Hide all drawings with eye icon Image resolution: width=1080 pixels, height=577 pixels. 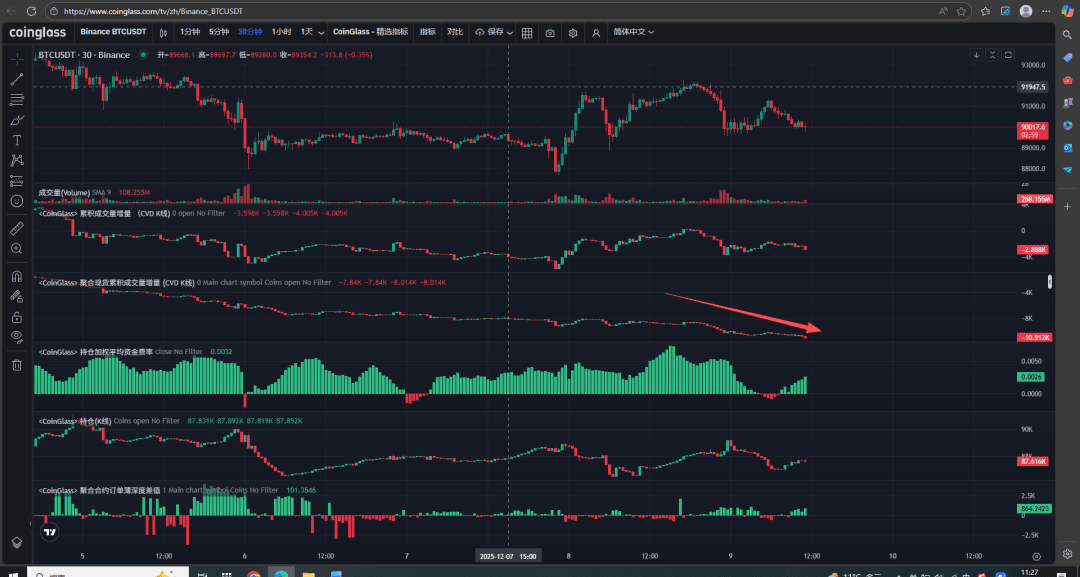click(x=17, y=337)
